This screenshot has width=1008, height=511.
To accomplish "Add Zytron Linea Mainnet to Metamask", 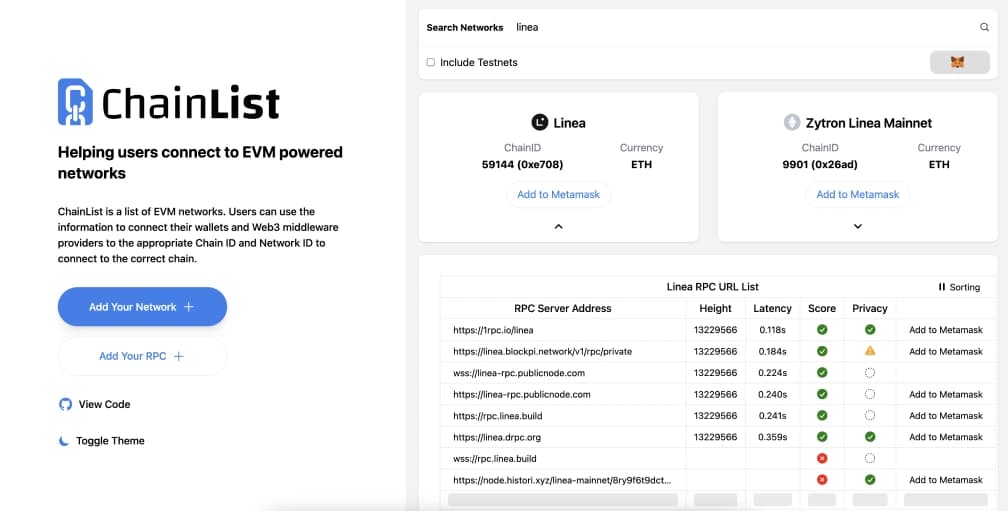I will [x=858, y=194].
